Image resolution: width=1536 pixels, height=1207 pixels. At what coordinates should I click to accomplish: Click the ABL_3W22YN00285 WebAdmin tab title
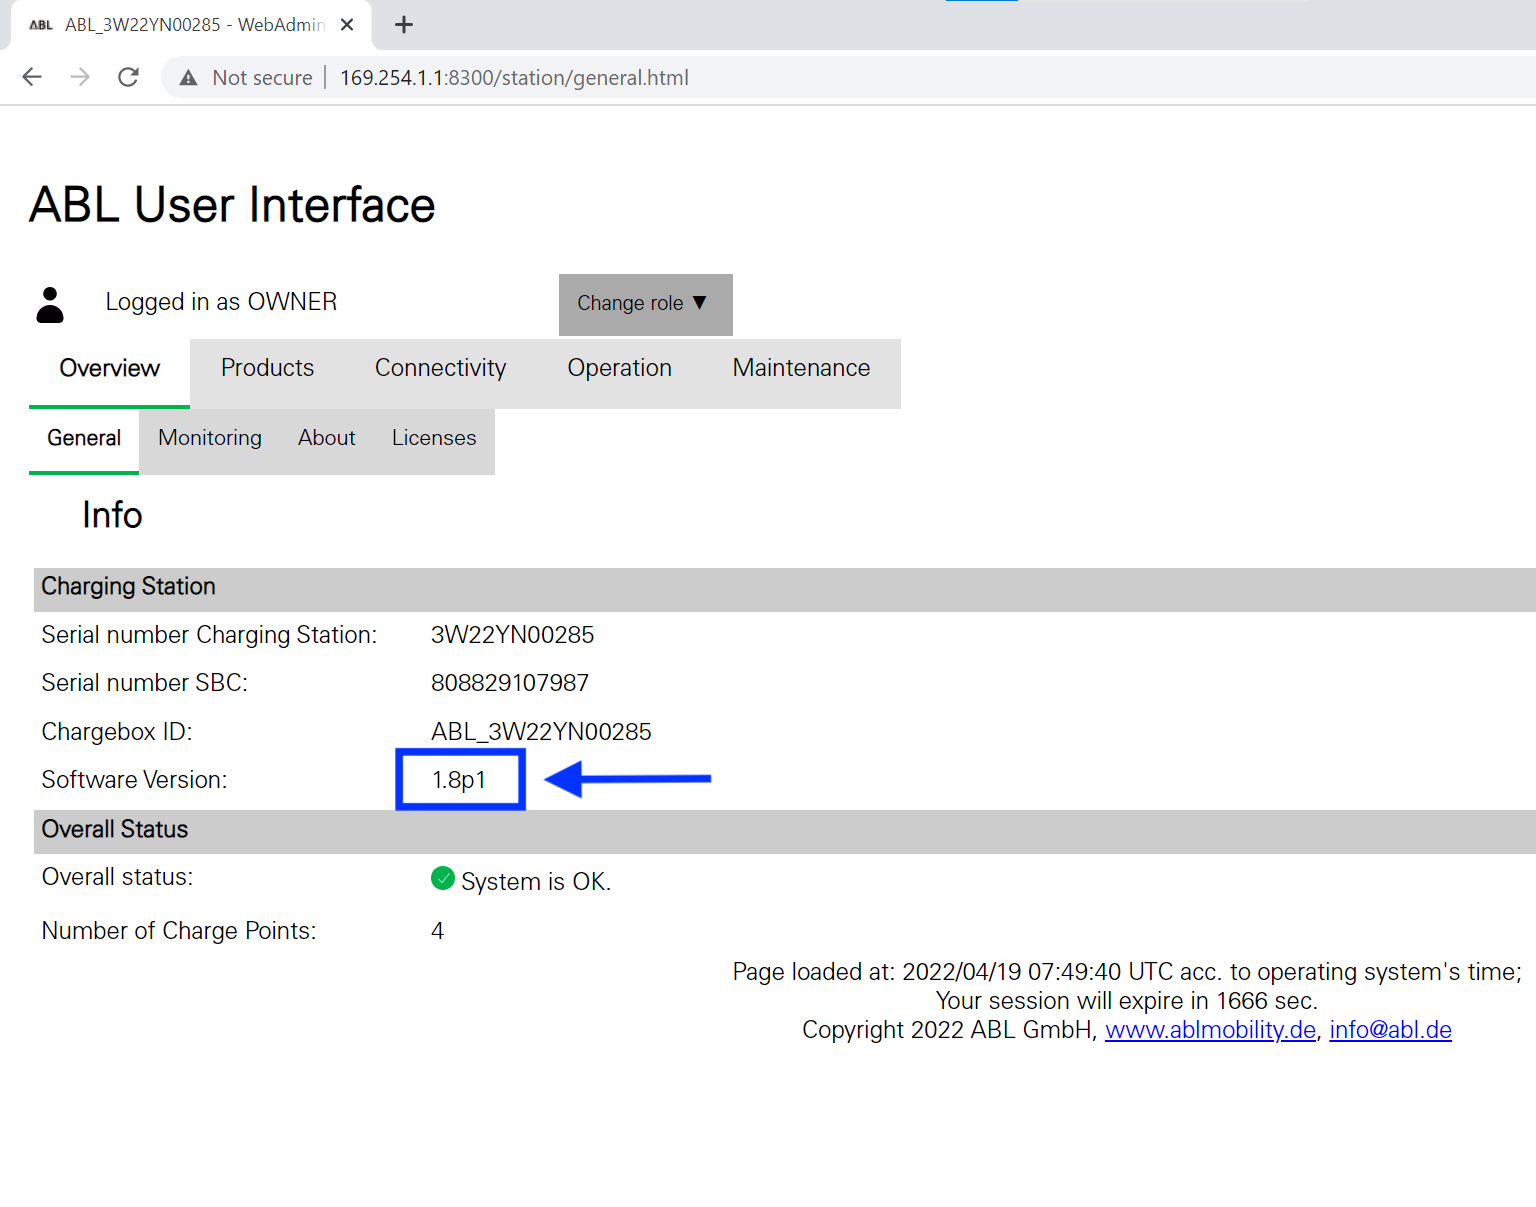pos(195,25)
